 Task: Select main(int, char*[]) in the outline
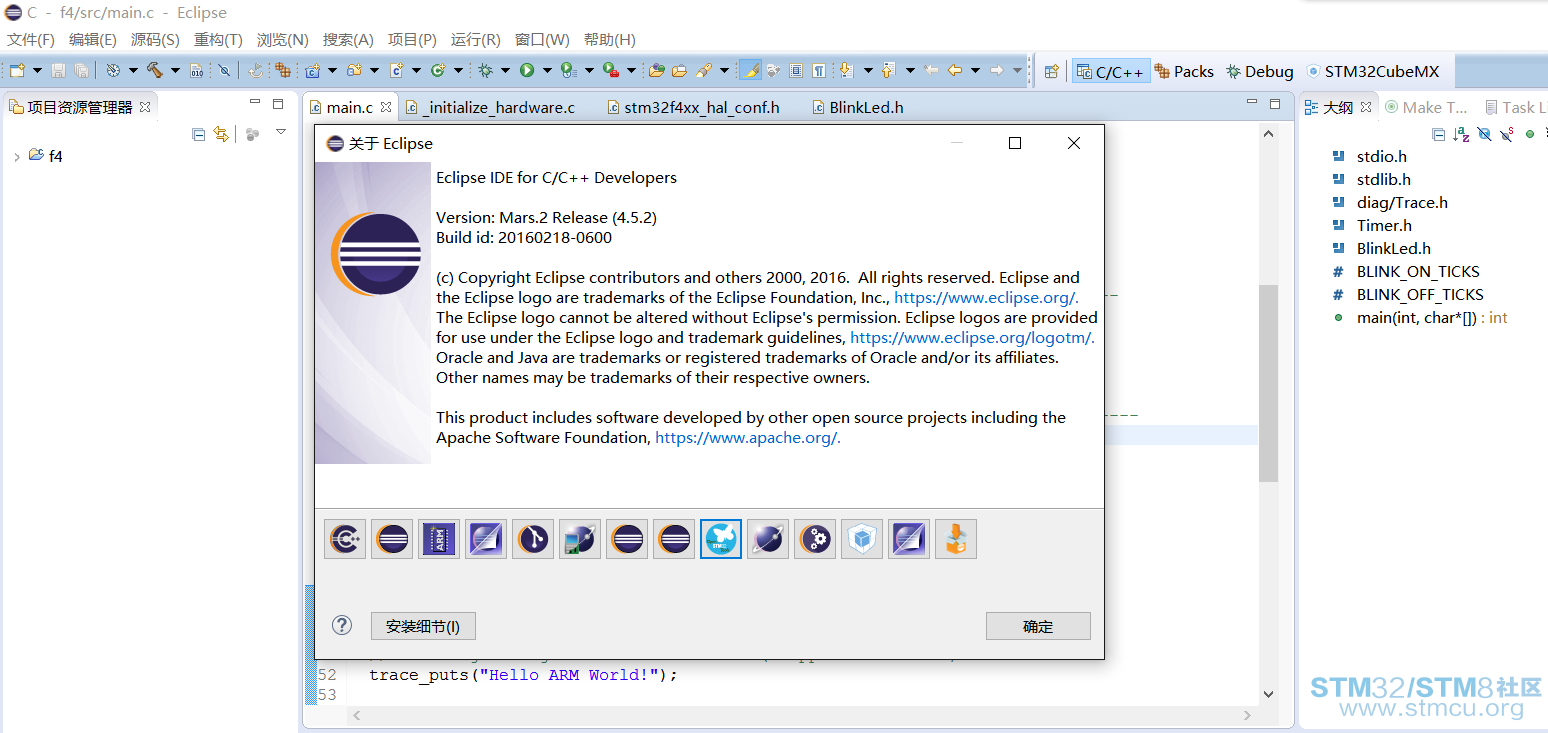coord(1420,318)
